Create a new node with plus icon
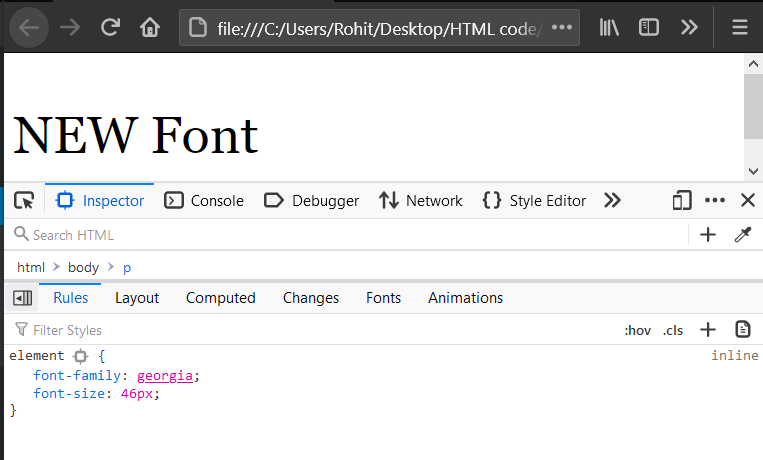Image resolution: width=763 pixels, height=460 pixels. click(x=708, y=235)
